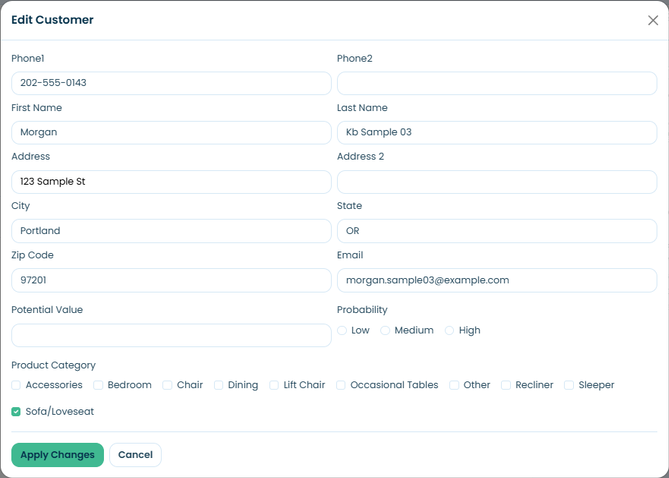
Task: Check the Occasional Tables category
Action: (x=340, y=385)
